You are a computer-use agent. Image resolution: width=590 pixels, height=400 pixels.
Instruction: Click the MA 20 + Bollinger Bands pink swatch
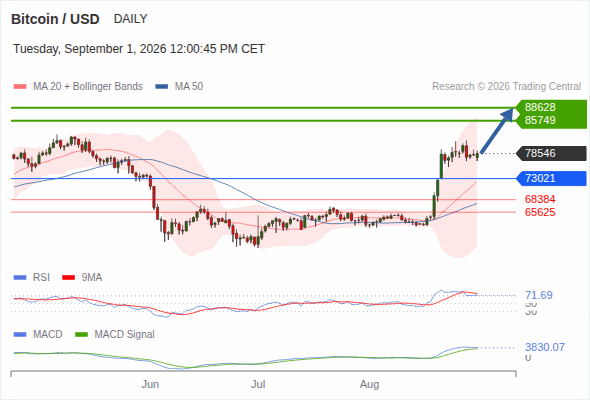pyautogui.click(x=20, y=87)
